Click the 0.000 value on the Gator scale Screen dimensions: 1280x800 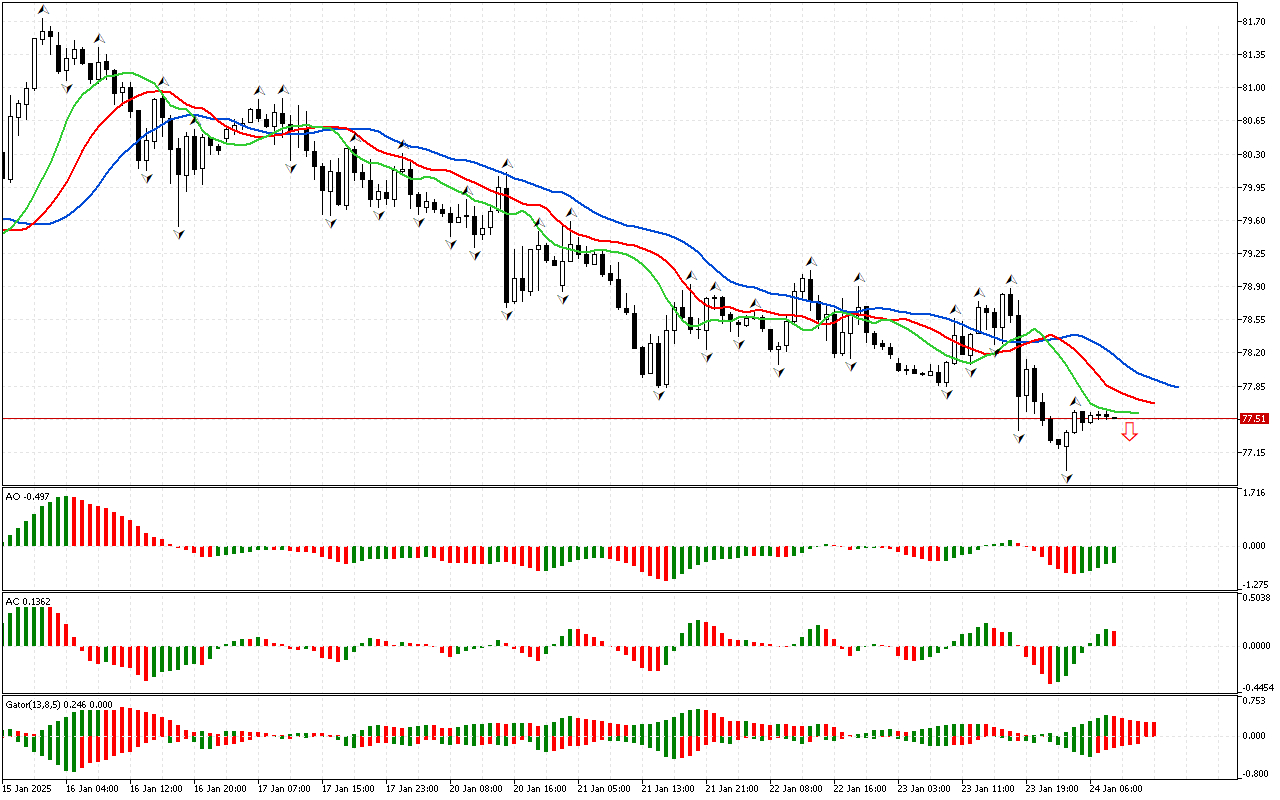point(1254,736)
